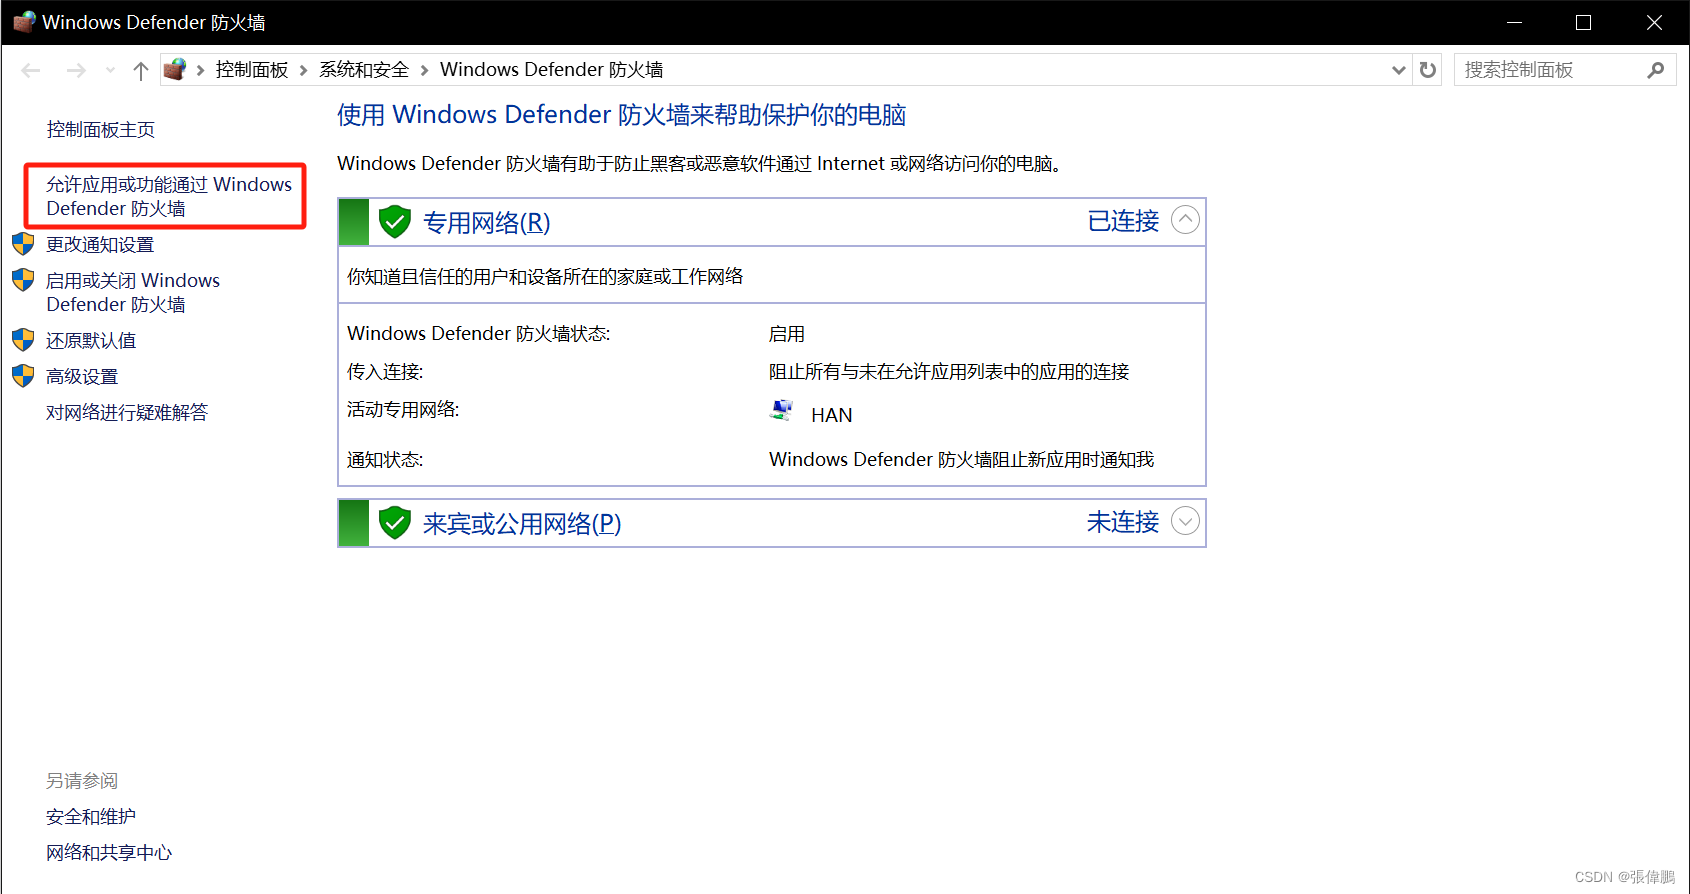Close the firewall window
This screenshot has height=894, width=1690.
(x=1654, y=22)
